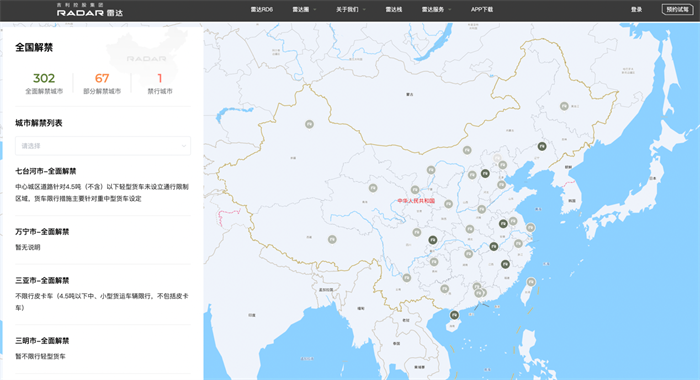This screenshot has width=700, height=380.
Task: Click the dark Chongqing map marker
Action: (433, 240)
